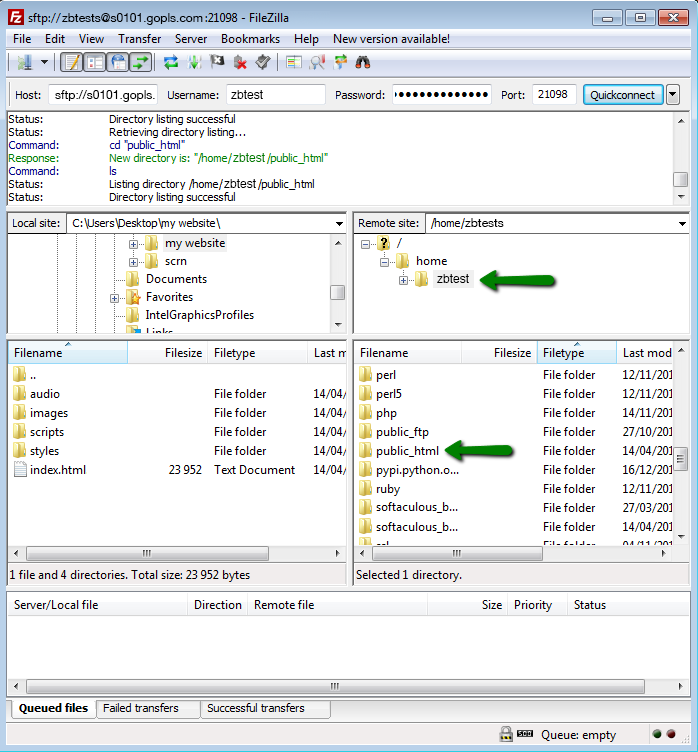Toggle the message log display

[x=72, y=62]
